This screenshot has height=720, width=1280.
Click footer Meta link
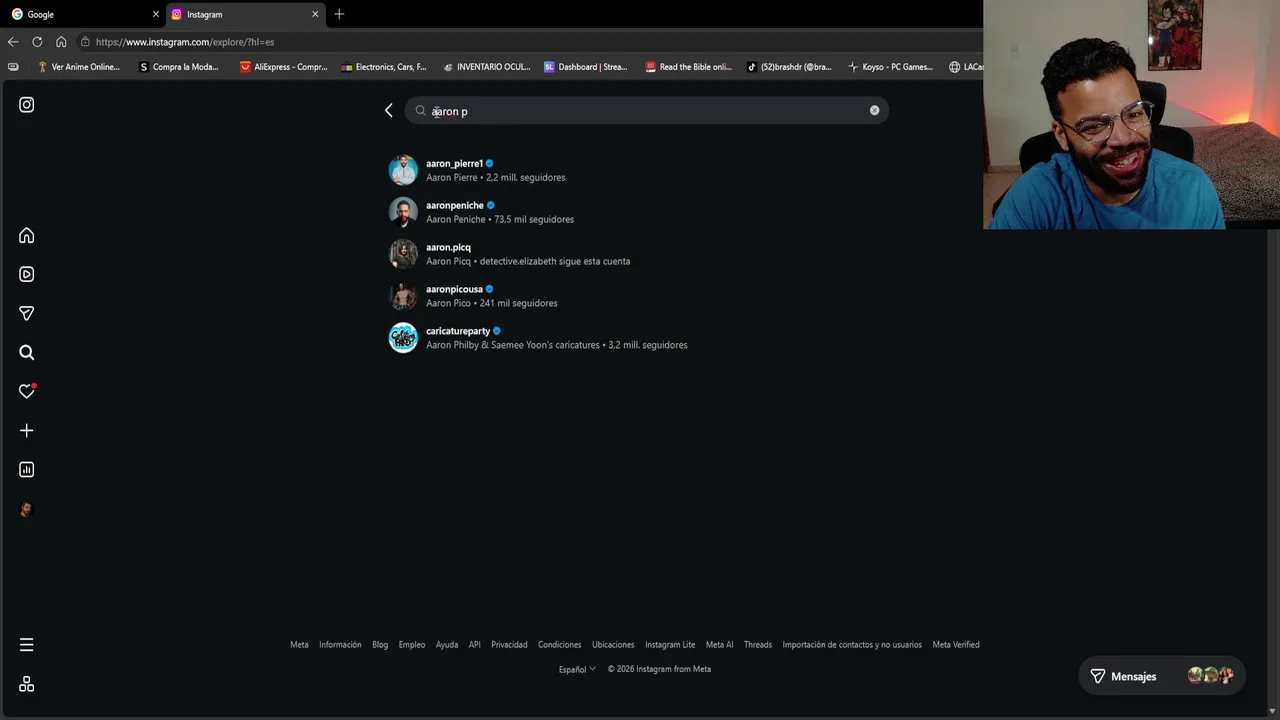point(299,645)
